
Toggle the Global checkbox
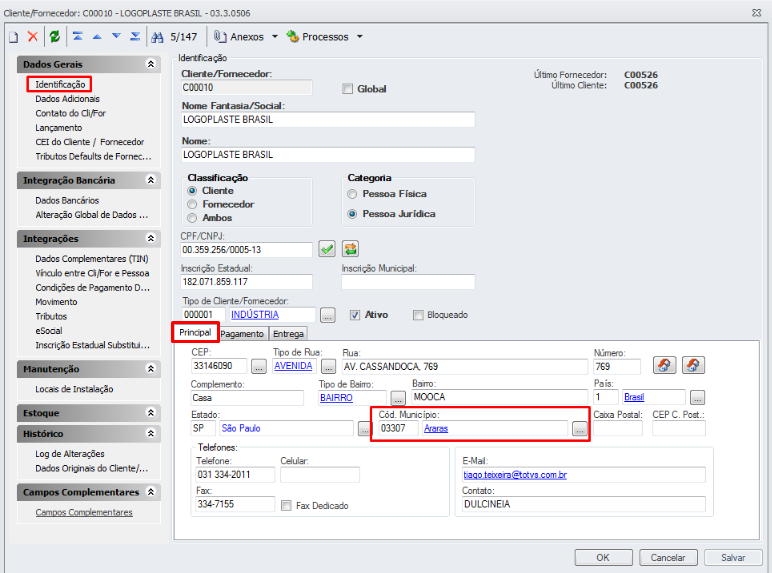tap(348, 89)
